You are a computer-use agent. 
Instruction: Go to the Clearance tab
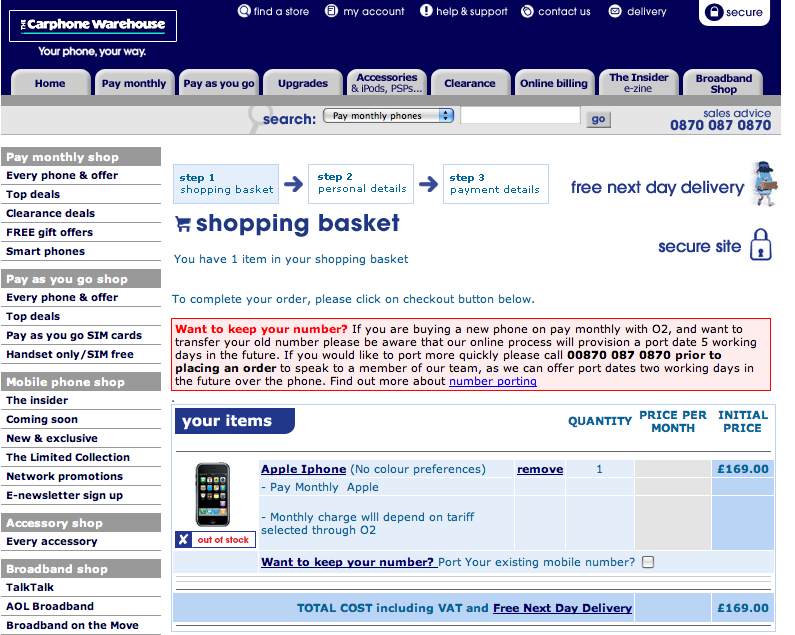[x=470, y=83]
